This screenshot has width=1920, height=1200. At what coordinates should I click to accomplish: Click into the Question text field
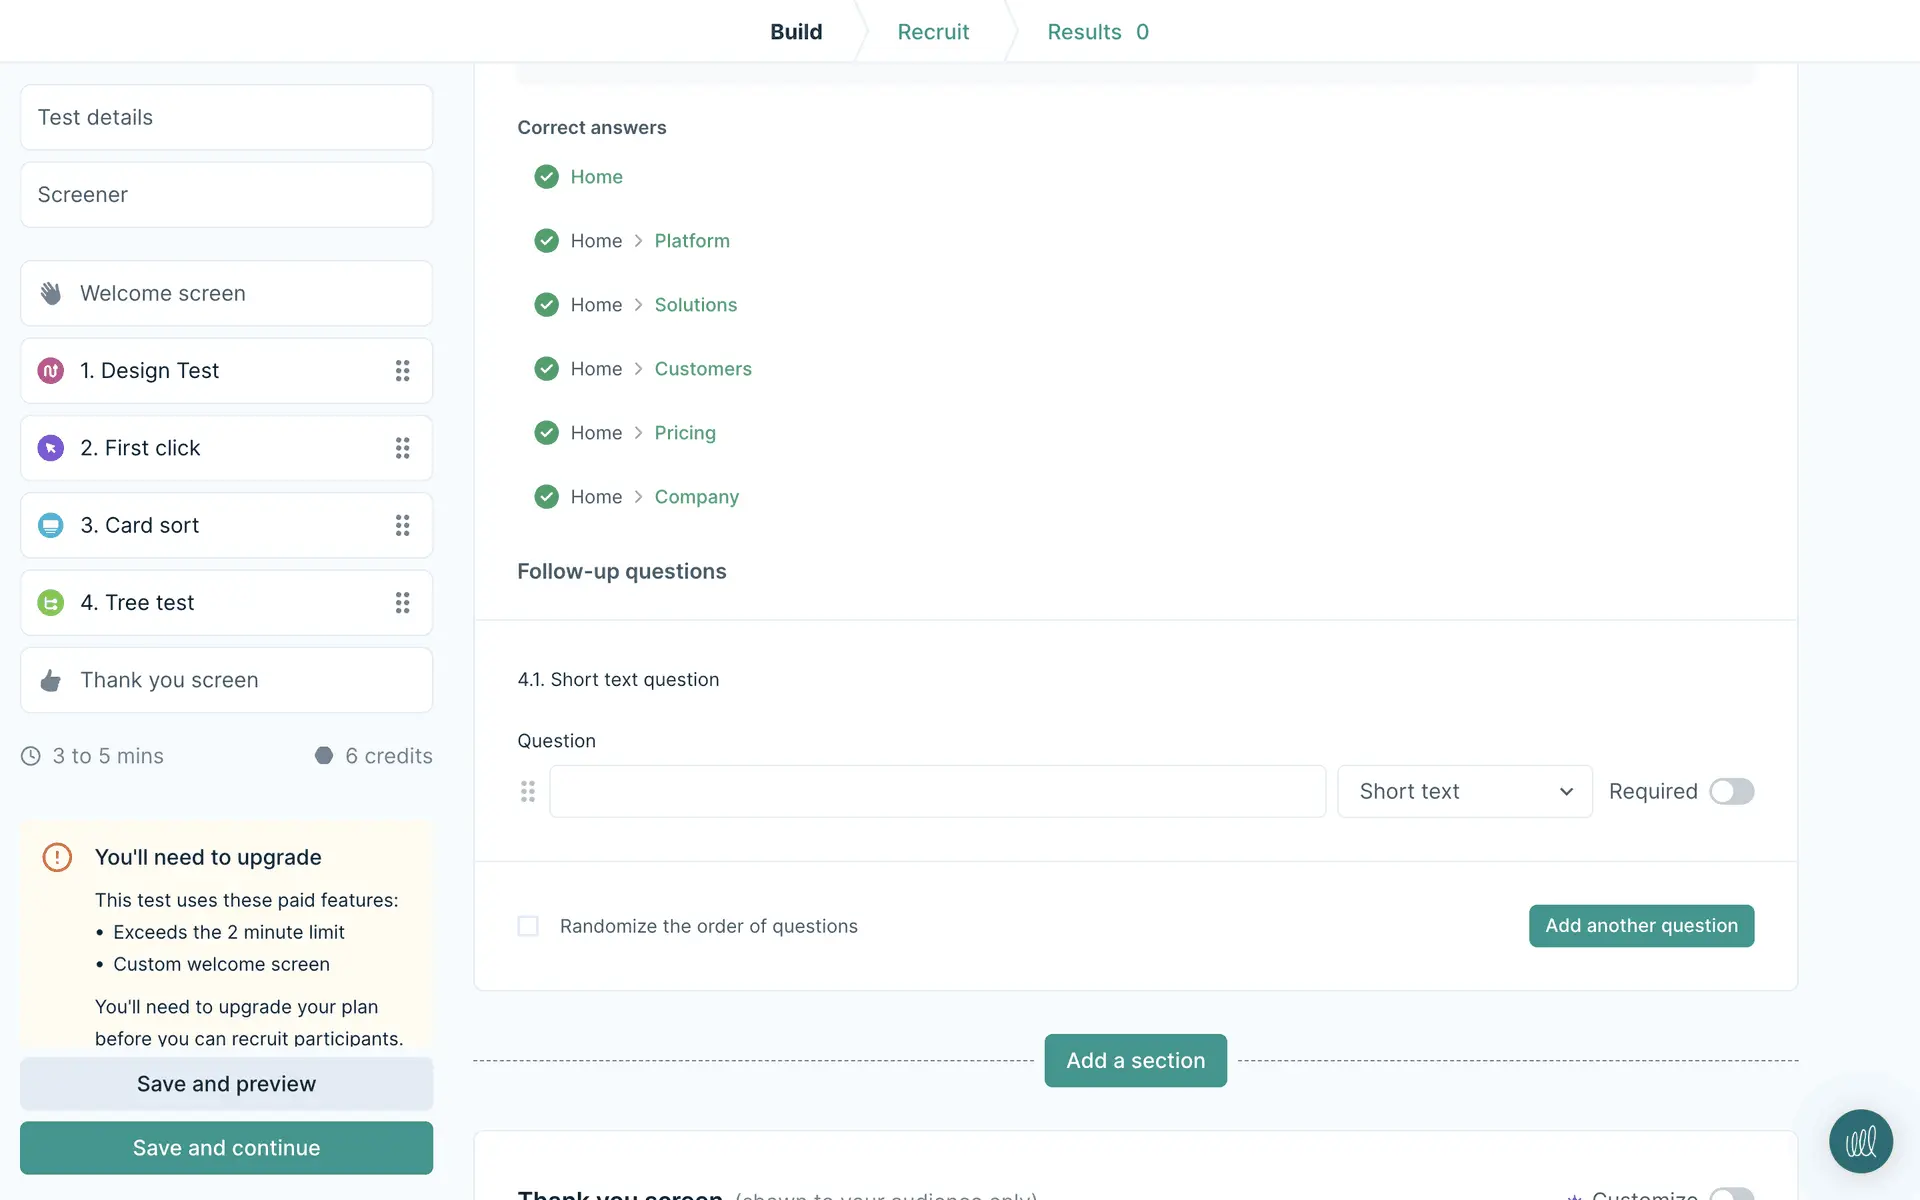coord(937,792)
